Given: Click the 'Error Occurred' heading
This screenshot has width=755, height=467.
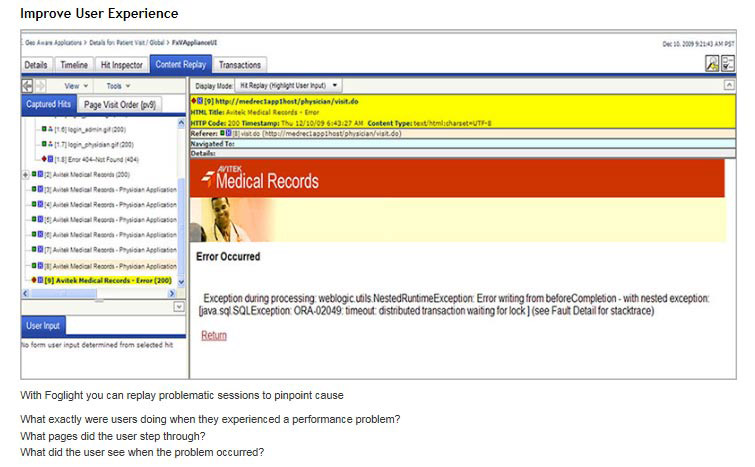Looking at the screenshot, I should click(x=228, y=256).
